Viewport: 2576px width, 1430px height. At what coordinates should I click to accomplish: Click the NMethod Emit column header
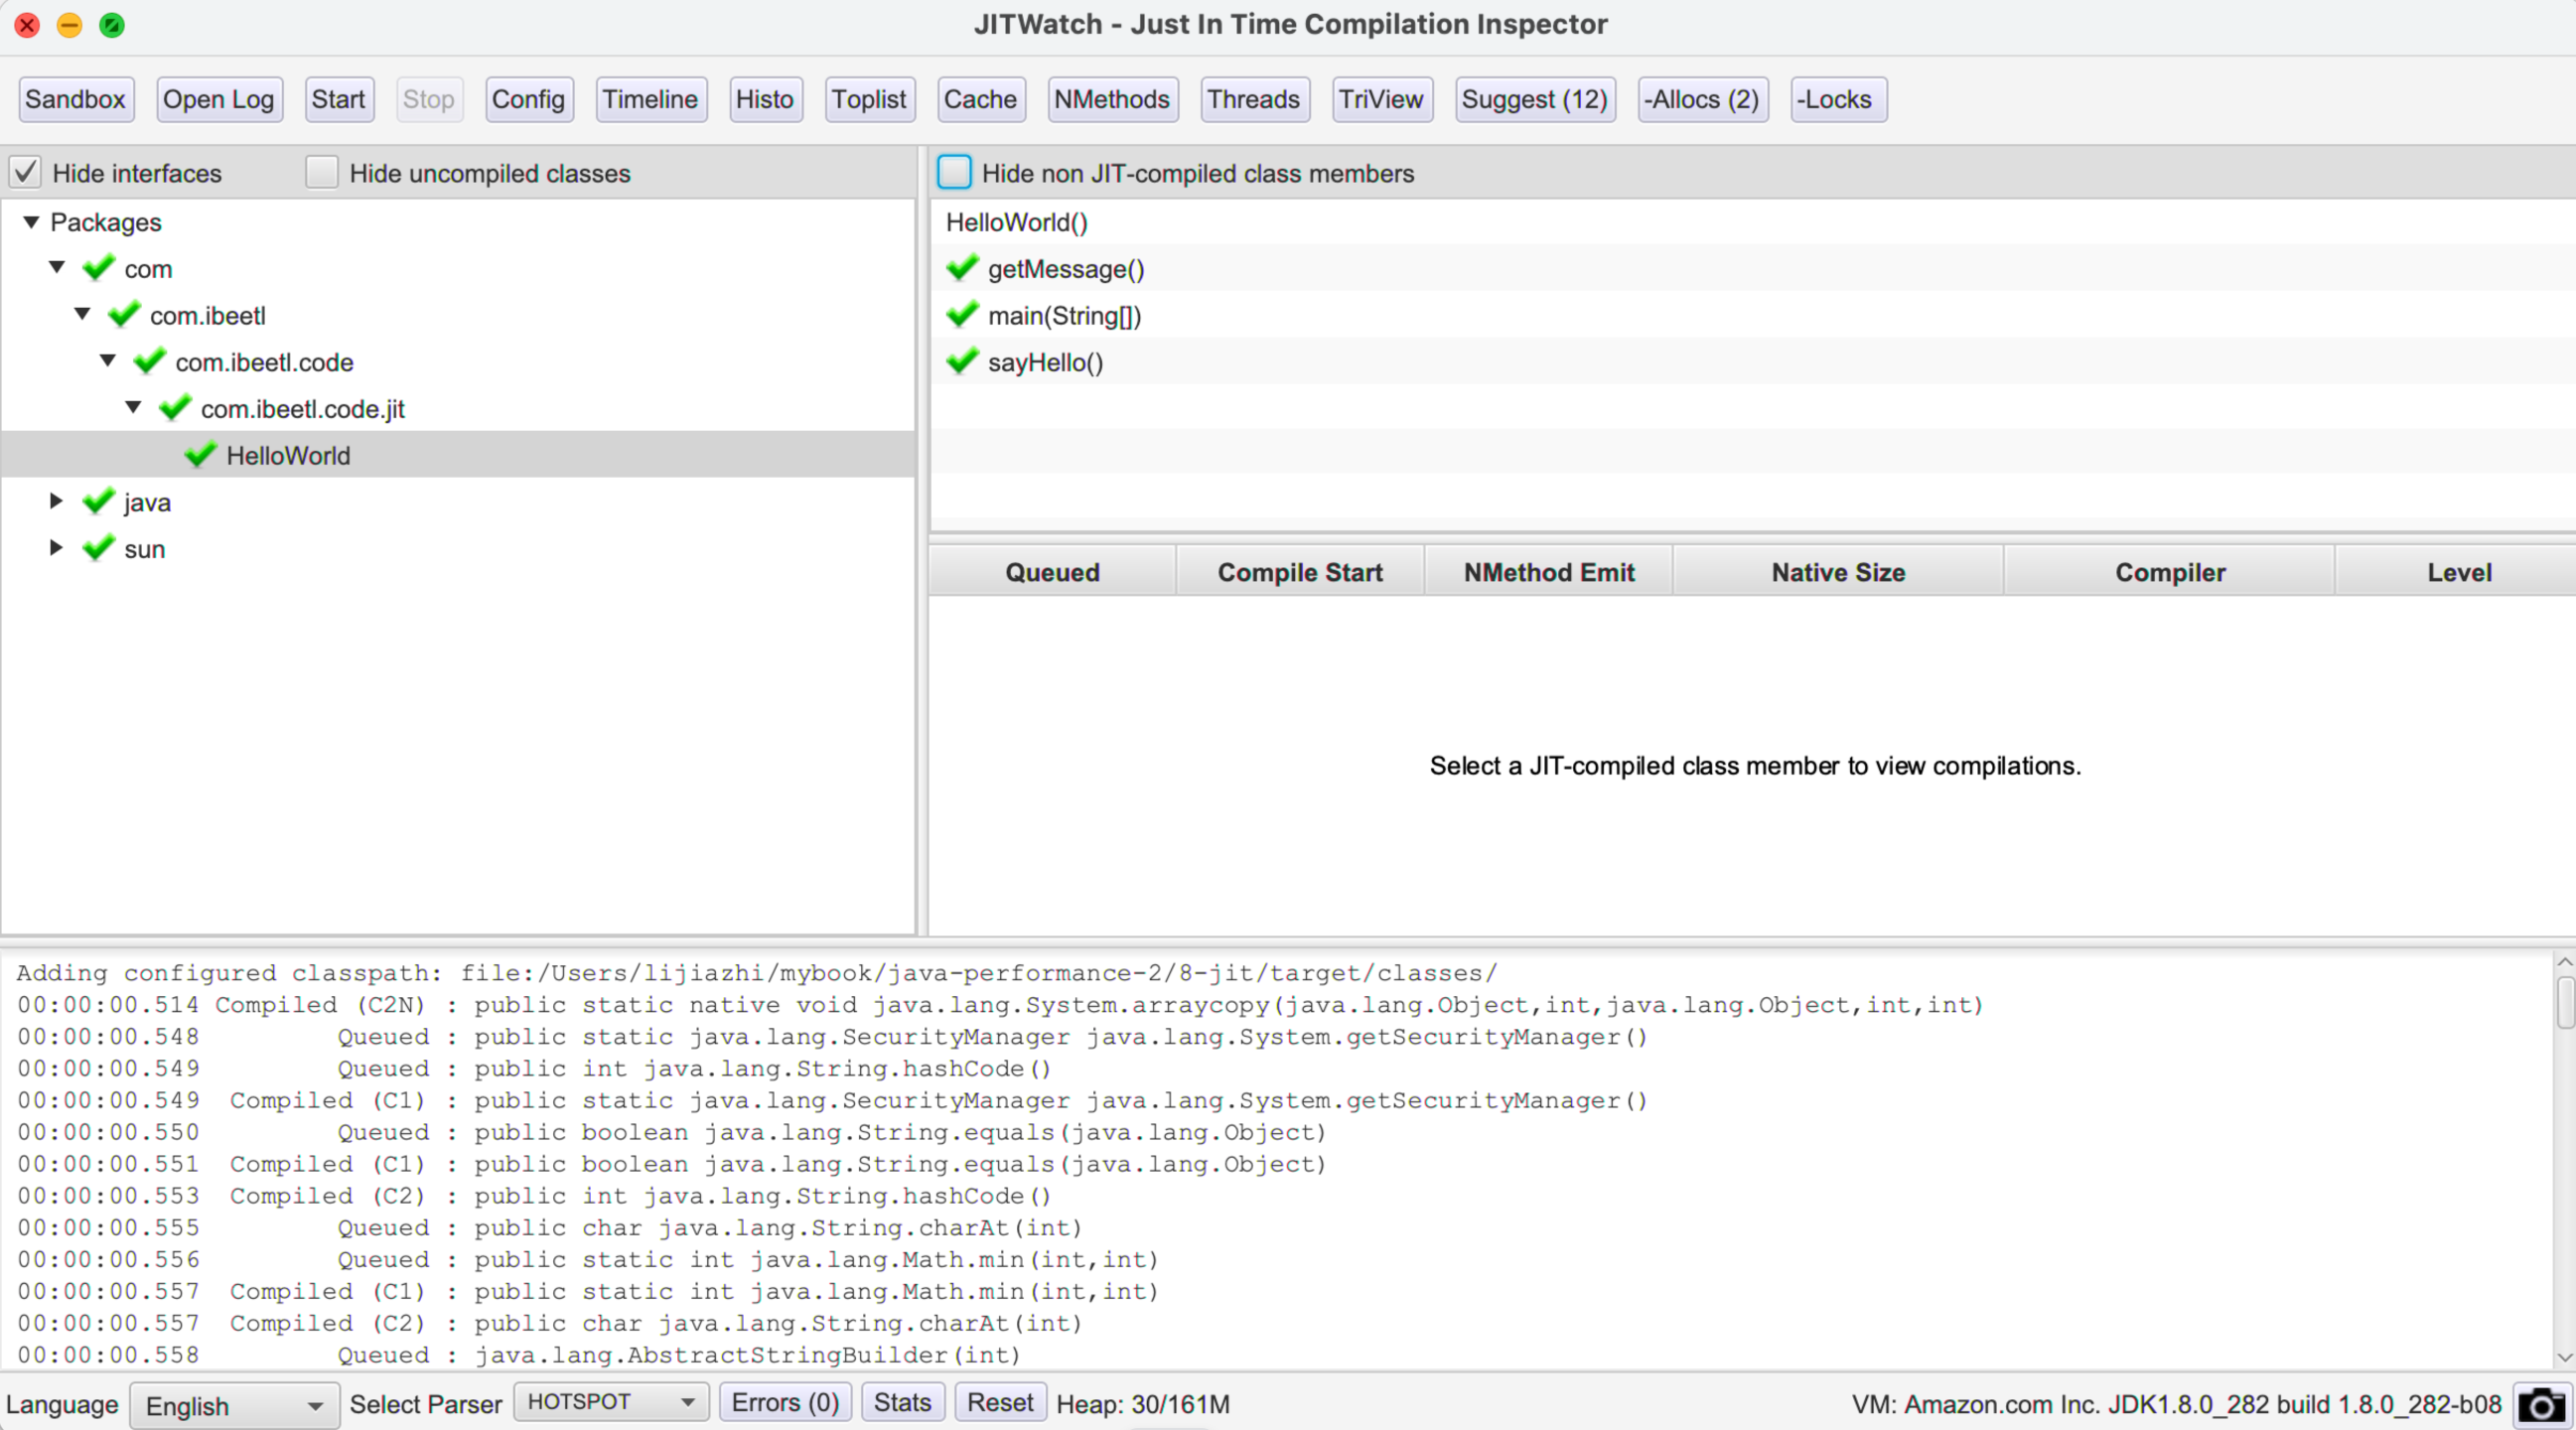(1549, 572)
